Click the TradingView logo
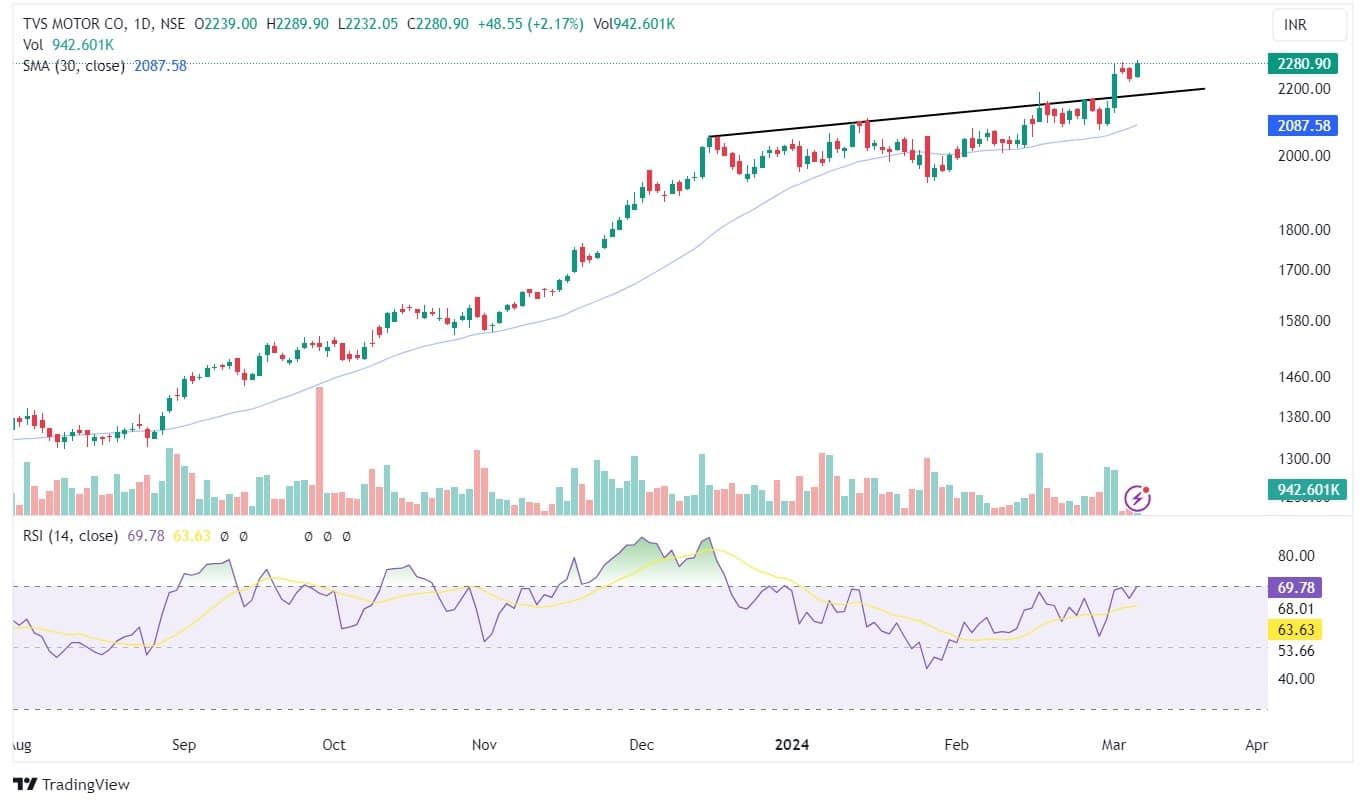 71,784
